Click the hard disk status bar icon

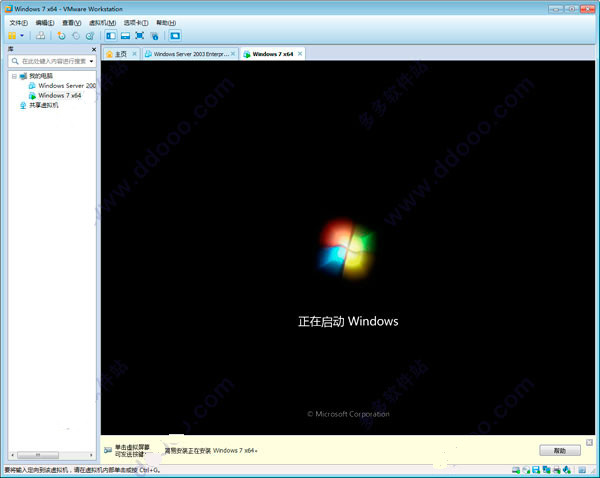(516, 470)
